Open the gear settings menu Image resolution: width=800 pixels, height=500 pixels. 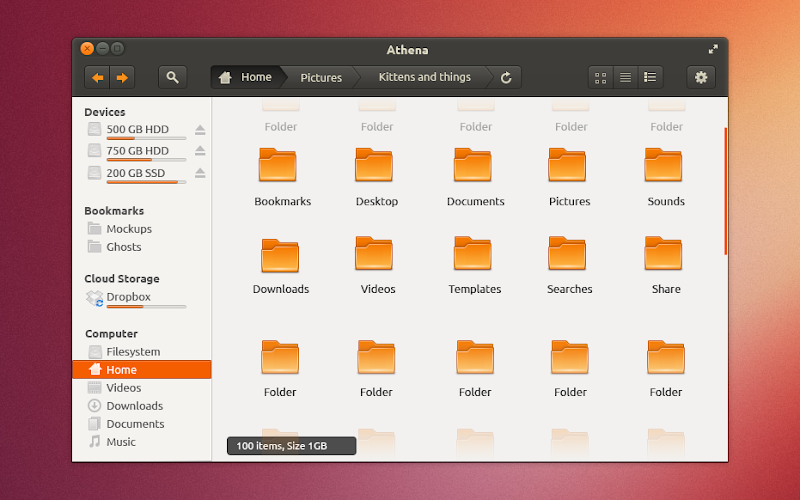click(x=701, y=77)
